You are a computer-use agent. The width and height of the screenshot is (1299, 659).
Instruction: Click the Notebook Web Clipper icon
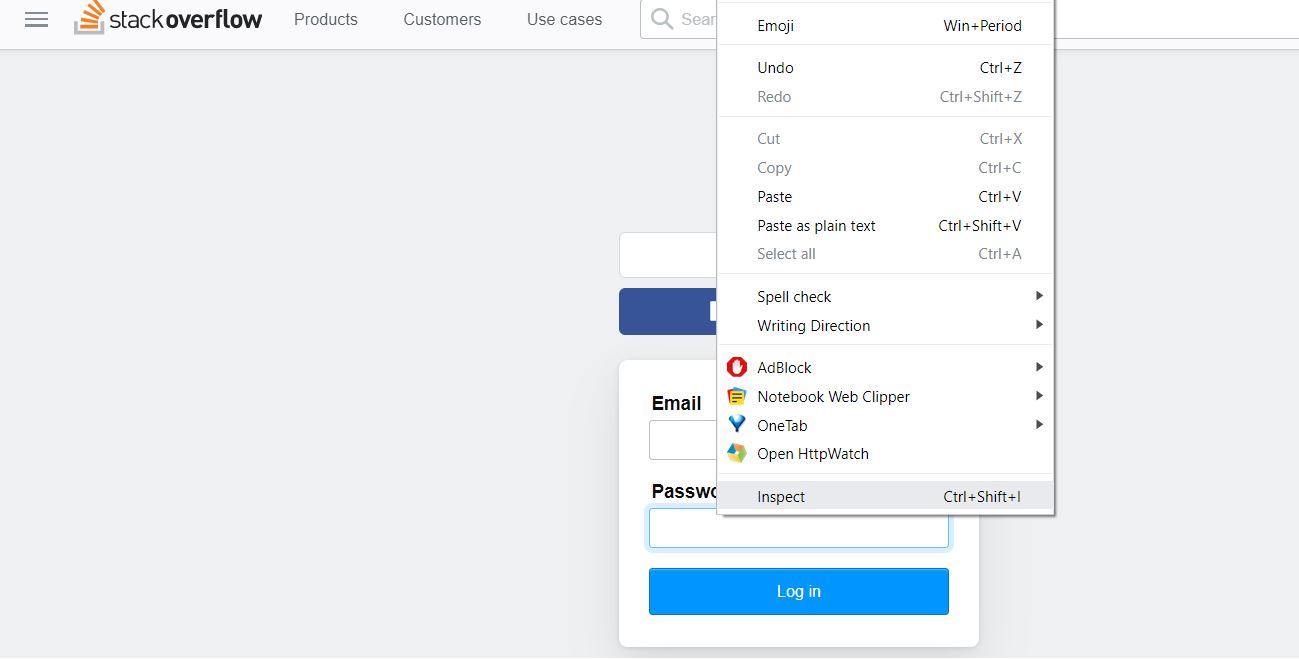737,396
